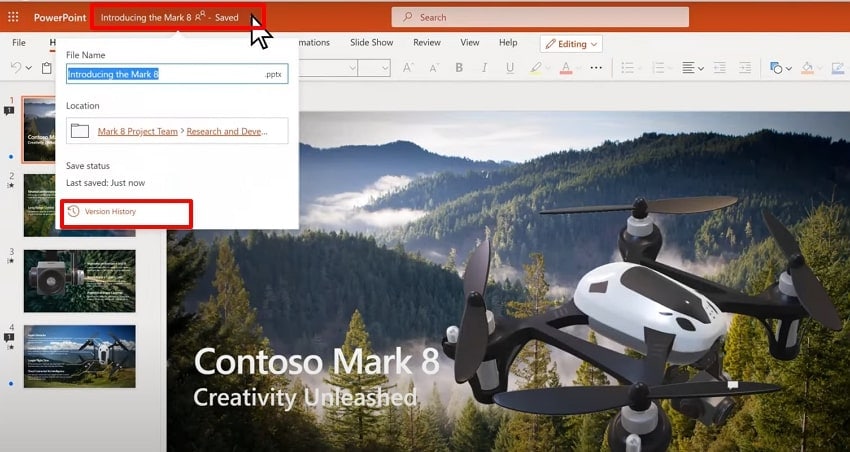Screen dimensions: 850x452
Task: Click the PowerPoint app name
Action: pos(60,17)
